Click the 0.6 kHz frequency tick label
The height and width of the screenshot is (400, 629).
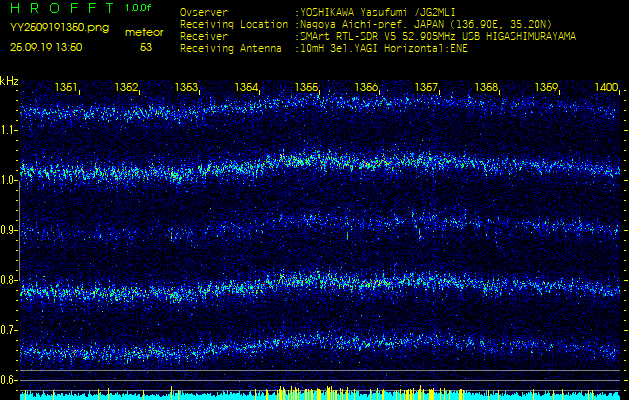pyautogui.click(x=9, y=379)
